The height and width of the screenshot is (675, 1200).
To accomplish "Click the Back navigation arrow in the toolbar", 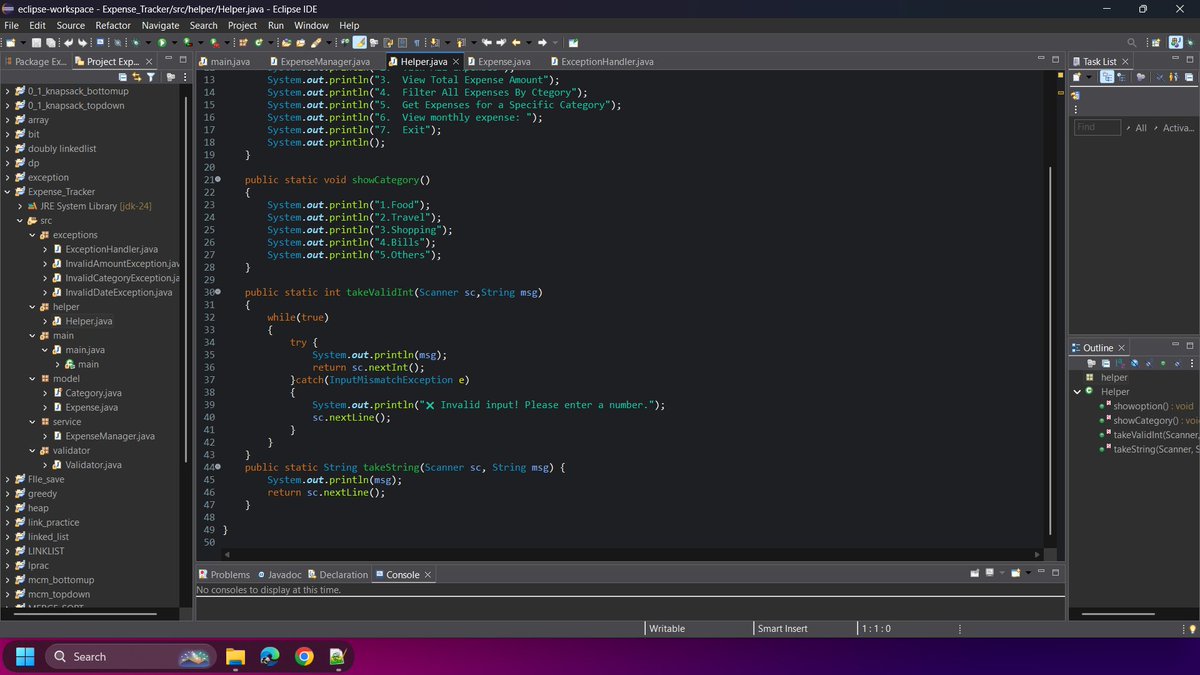I will [516, 42].
